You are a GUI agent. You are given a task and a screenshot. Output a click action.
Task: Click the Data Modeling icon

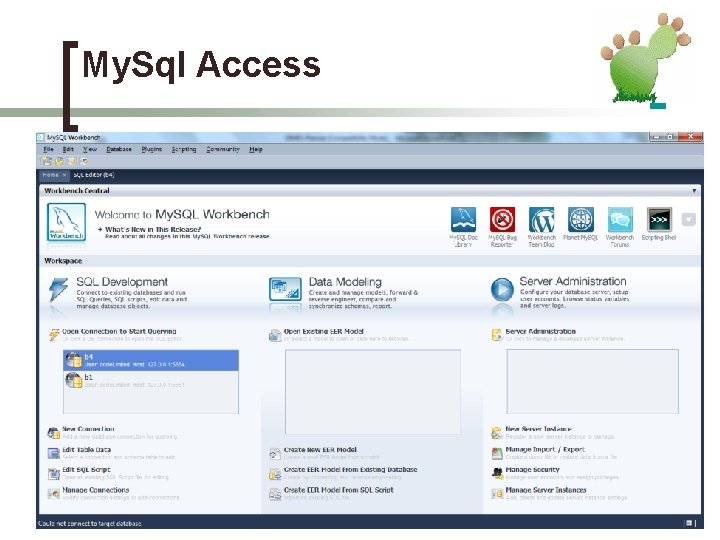pyautogui.click(x=285, y=289)
